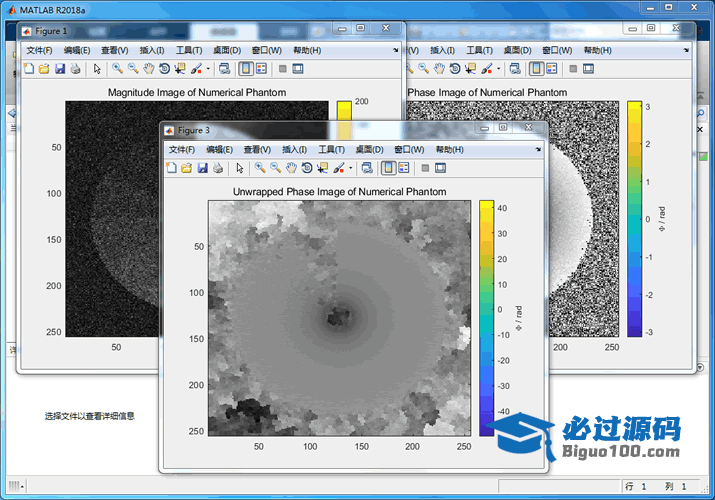Click Link Plot button in Figure 3 toolbar
715x500 pixels.
click(x=367, y=168)
